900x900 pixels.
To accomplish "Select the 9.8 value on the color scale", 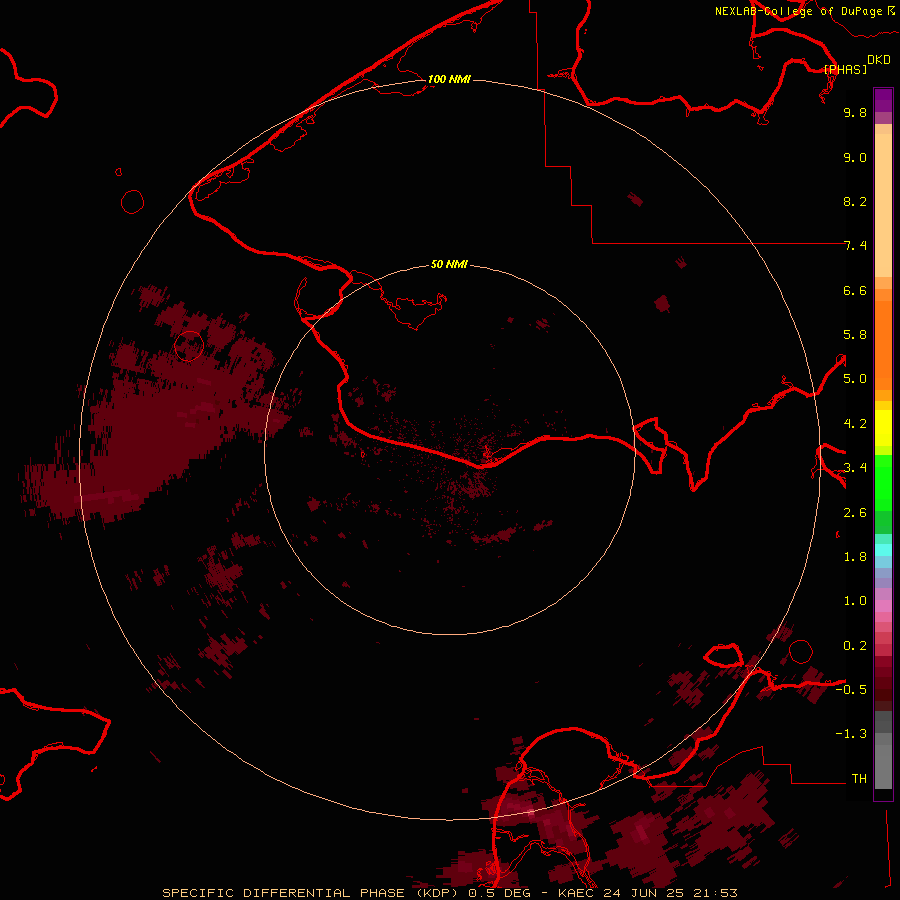I will [x=855, y=112].
